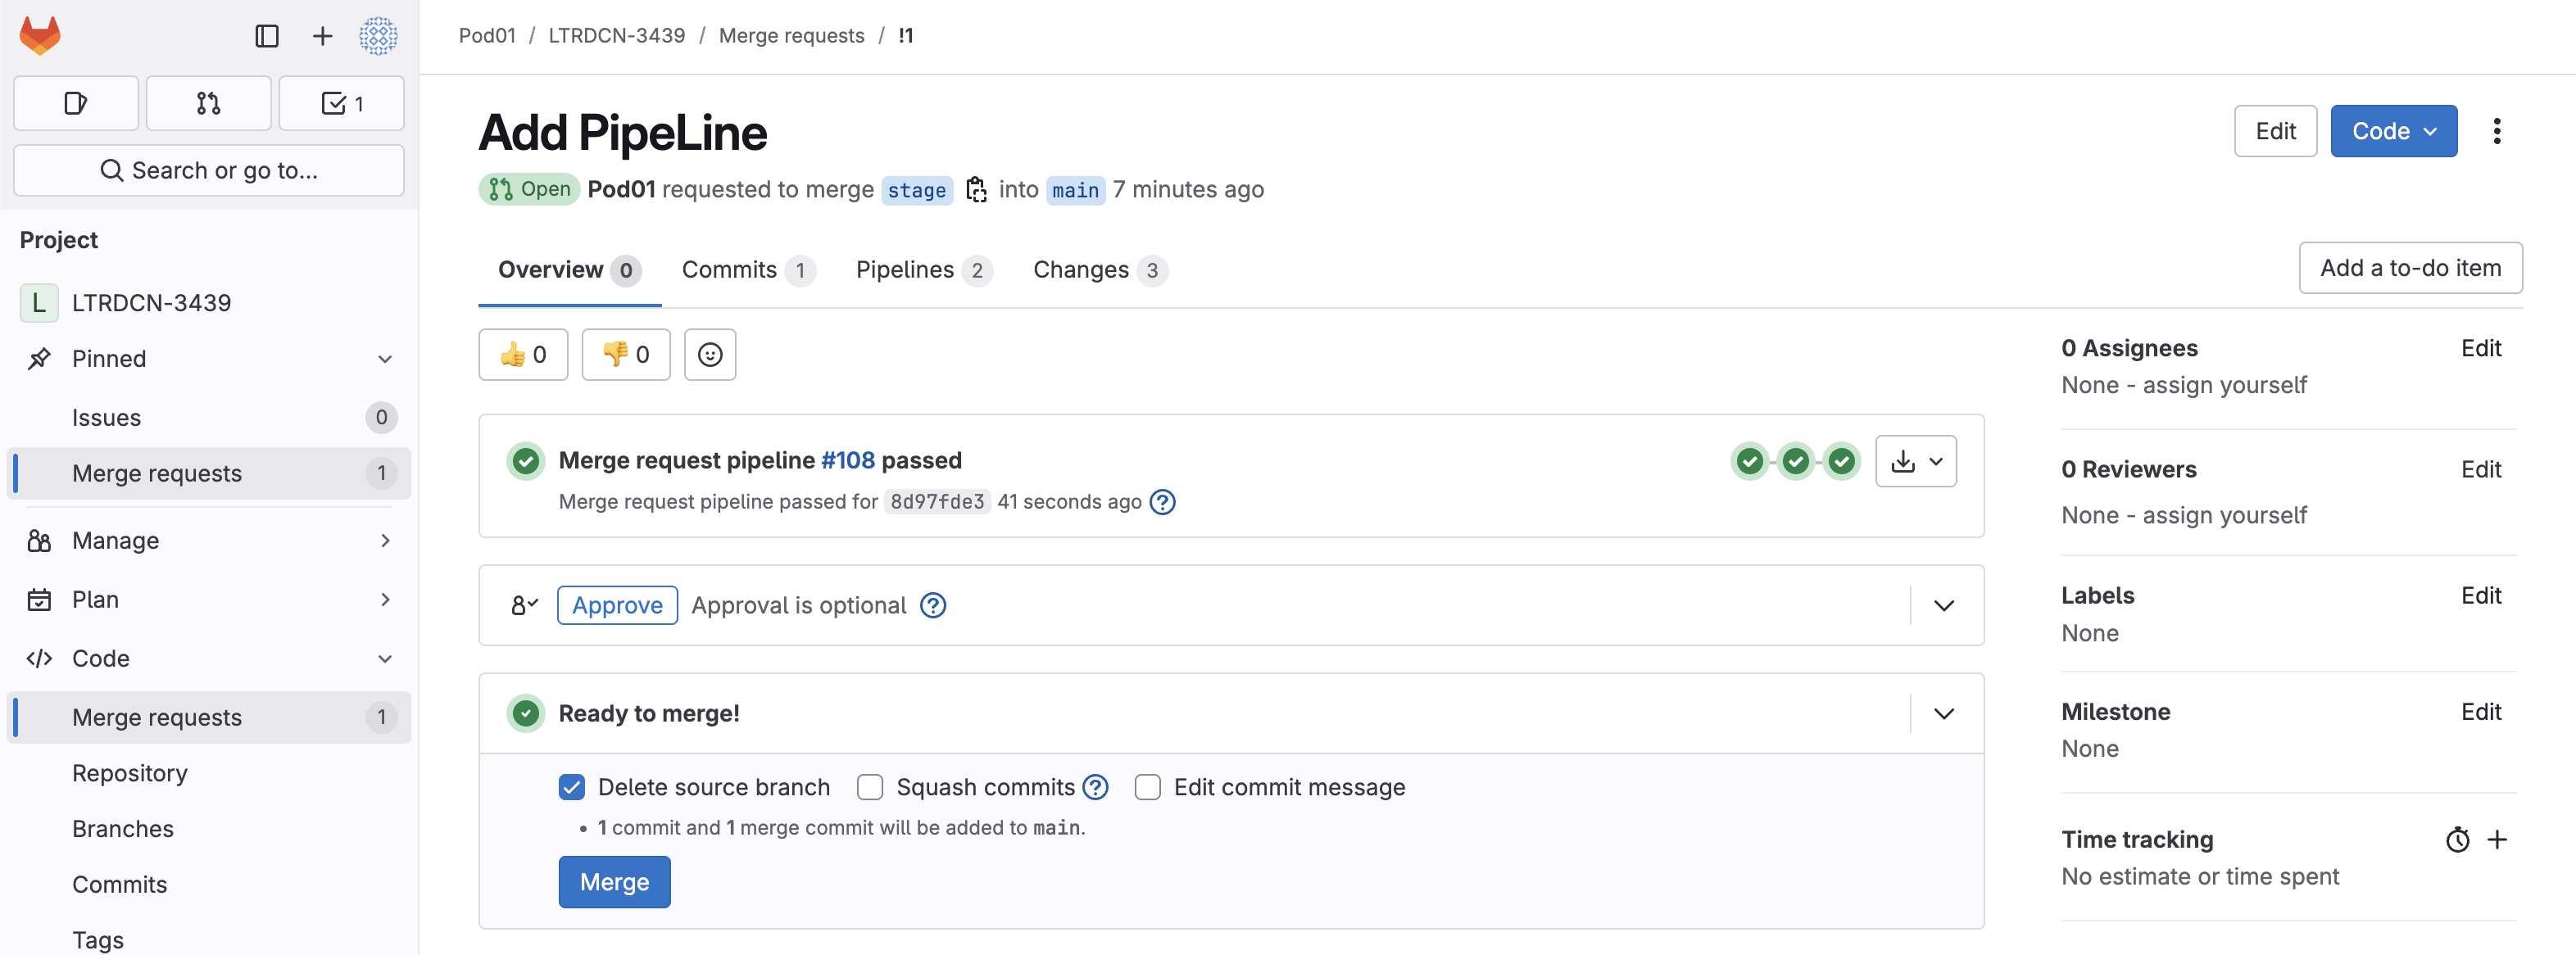Image resolution: width=2576 pixels, height=955 pixels.
Task: Click the blue Merge button
Action: (614, 882)
